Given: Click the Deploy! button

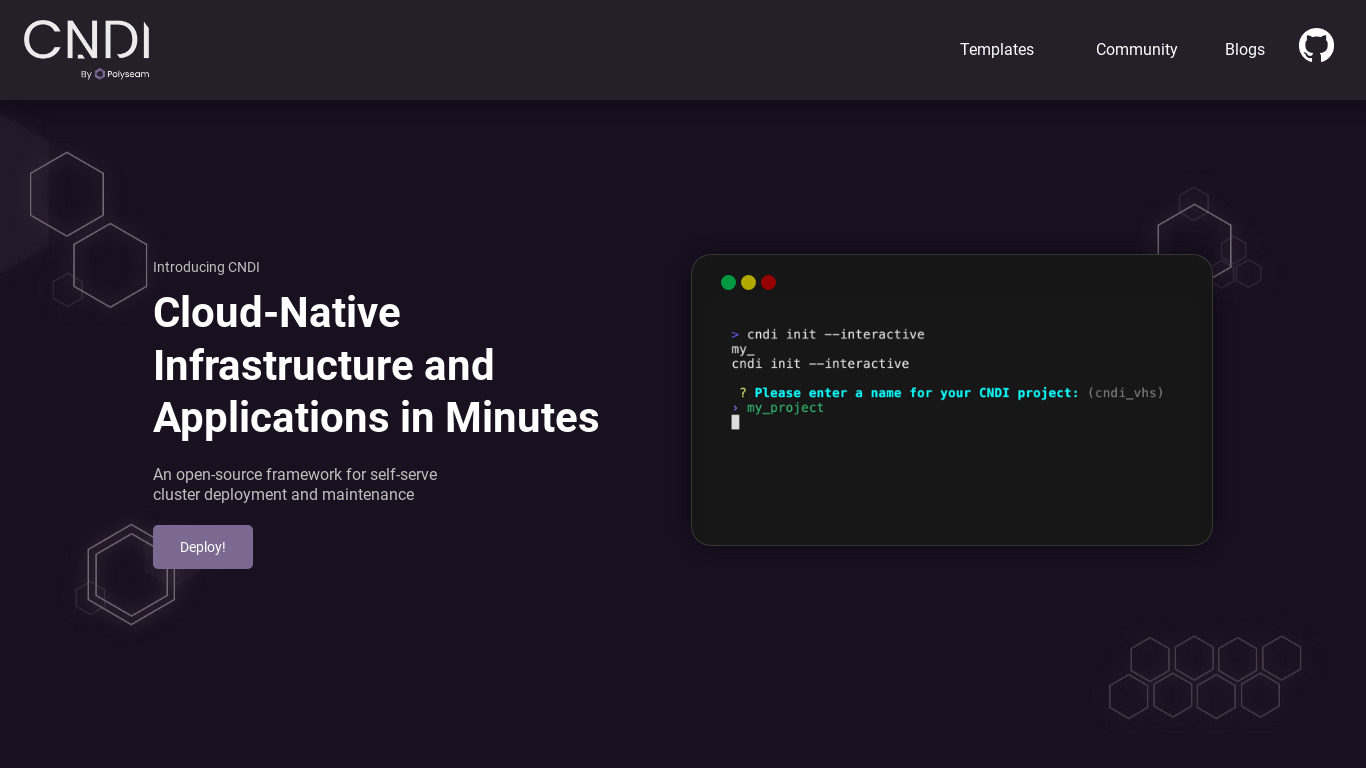Looking at the screenshot, I should [203, 547].
